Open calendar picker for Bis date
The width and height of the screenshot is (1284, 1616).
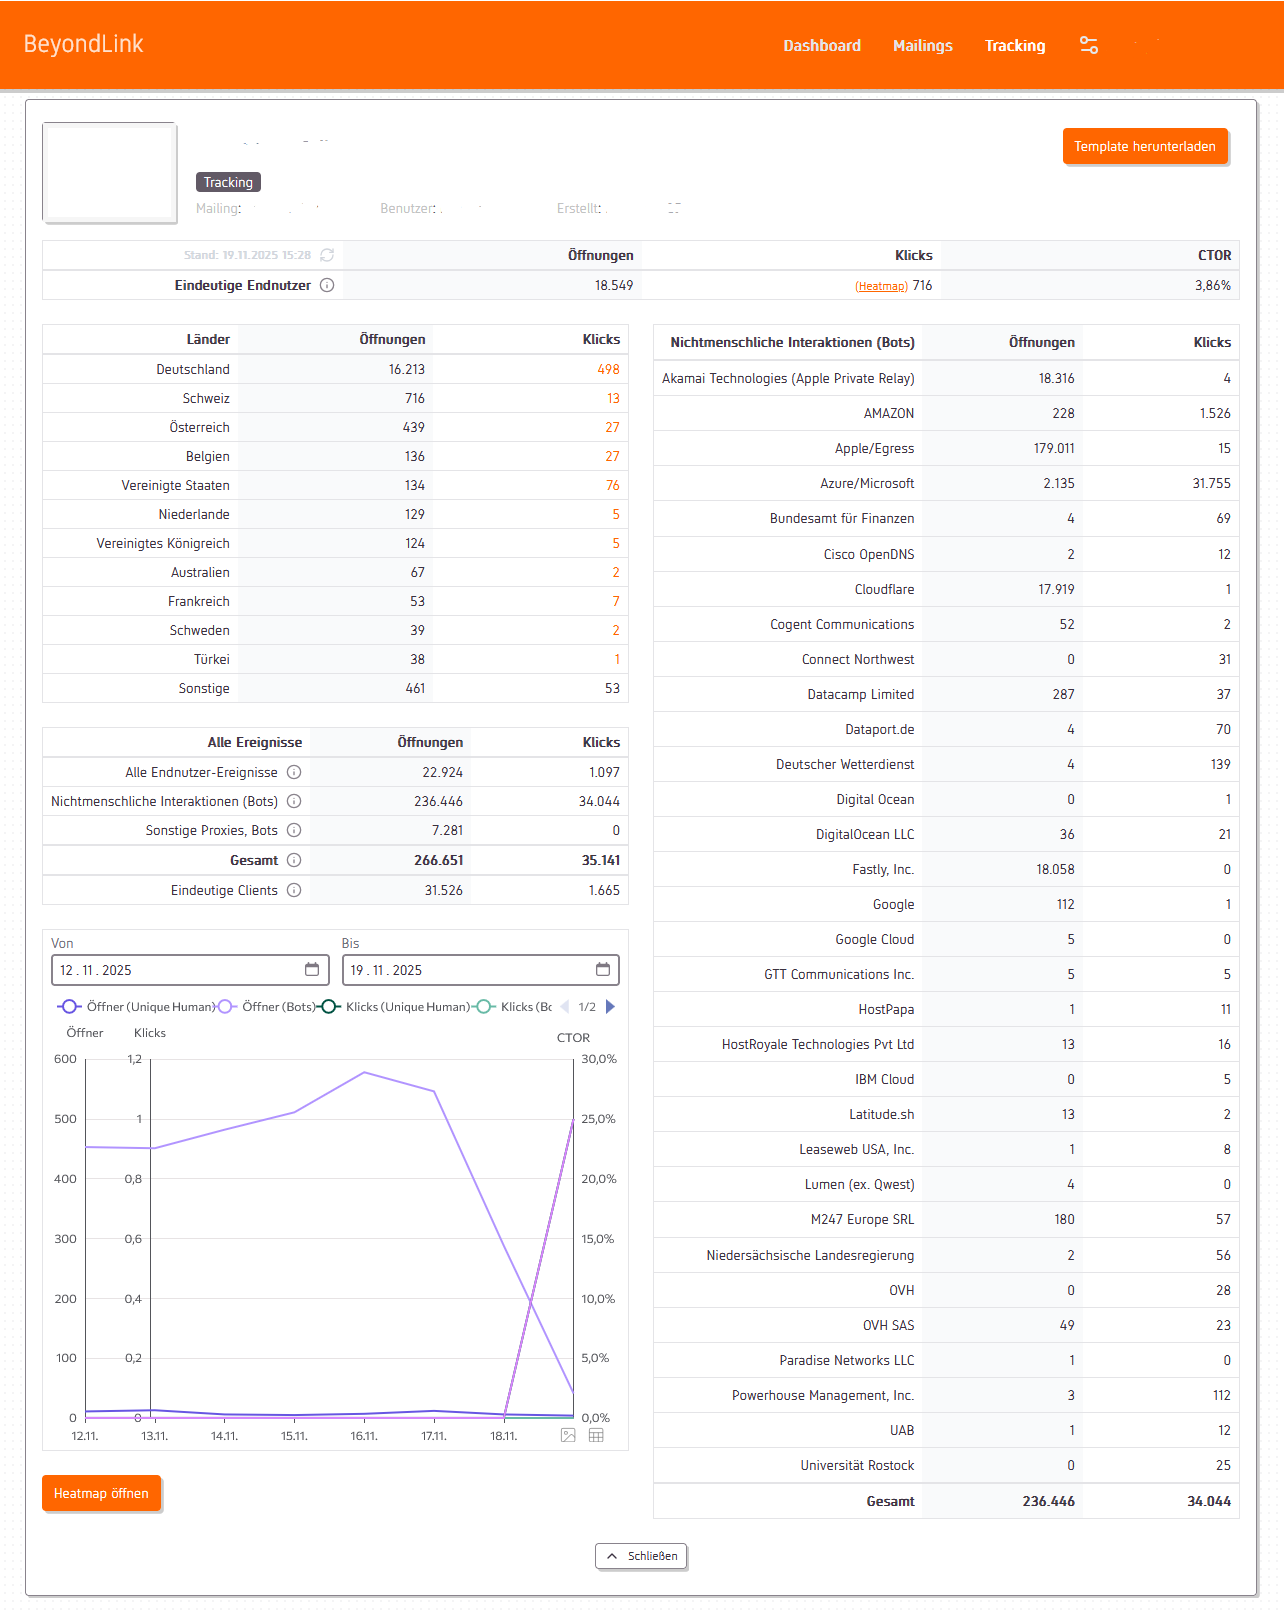tap(603, 969)
